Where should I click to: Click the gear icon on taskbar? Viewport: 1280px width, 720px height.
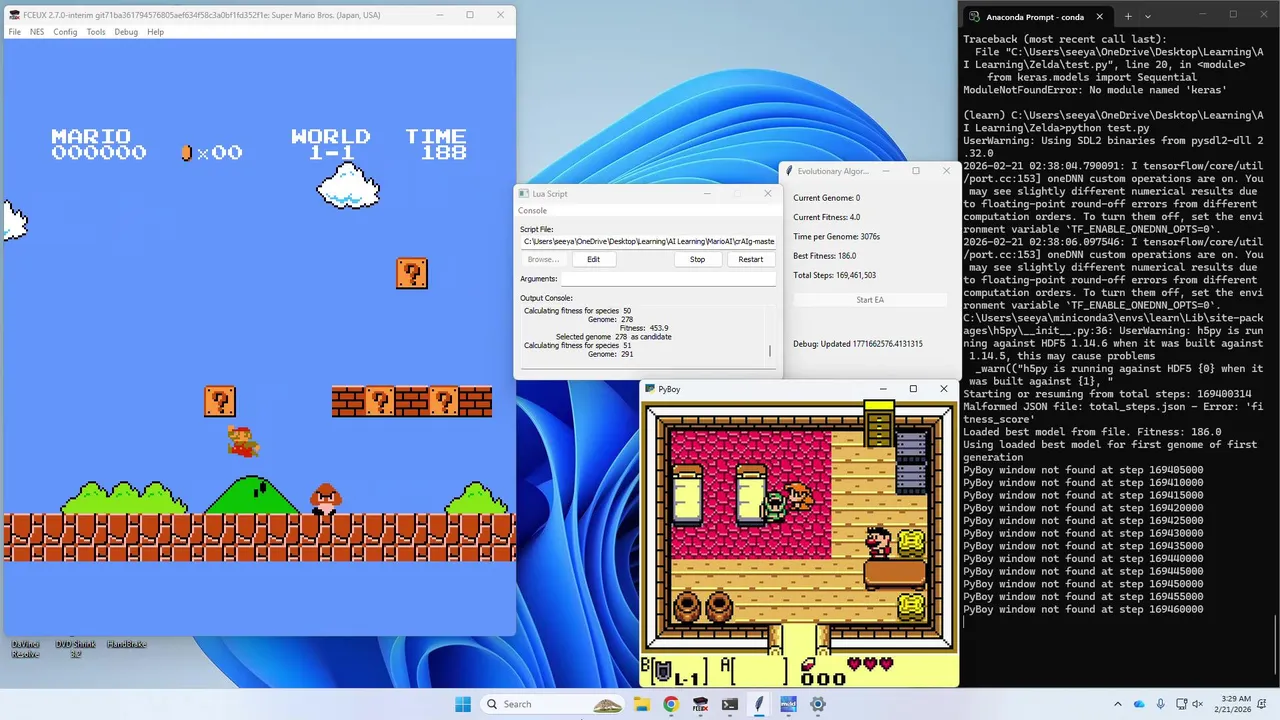[x=818, y=704]
